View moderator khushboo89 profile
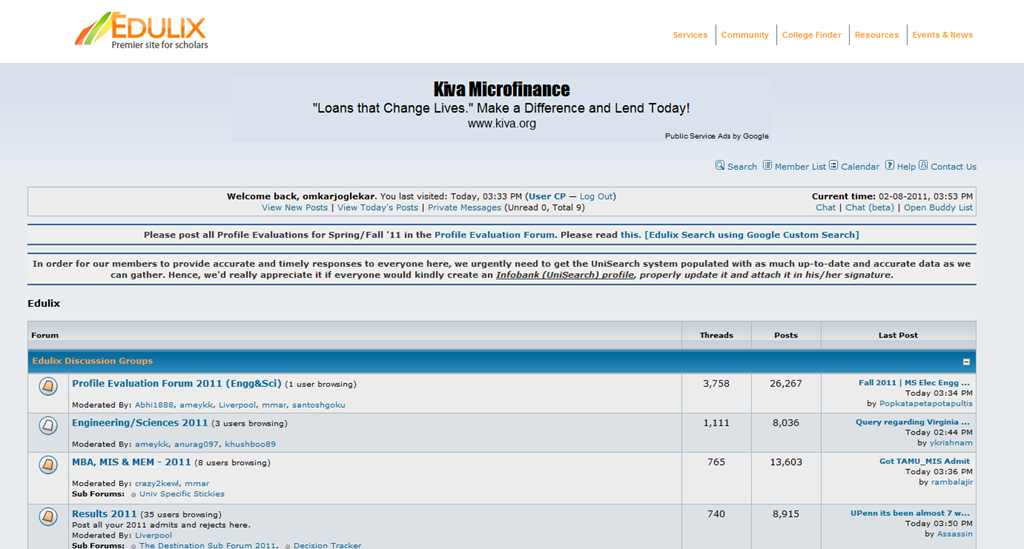This screenshot has height=549, width=1024. (x=250, y=444)
